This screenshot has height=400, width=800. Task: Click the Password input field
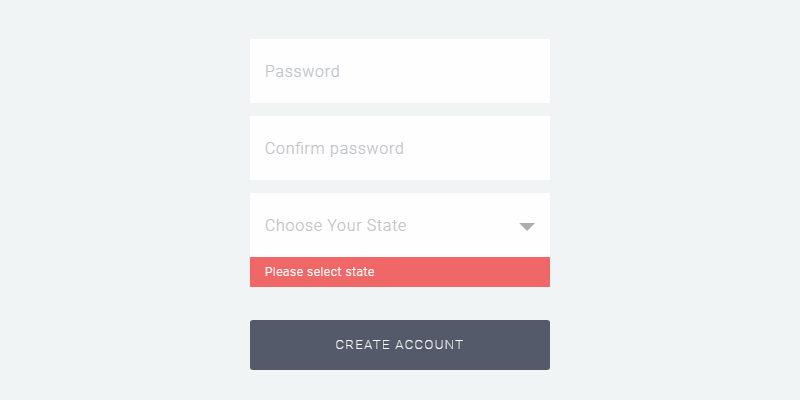pos(400,71)
